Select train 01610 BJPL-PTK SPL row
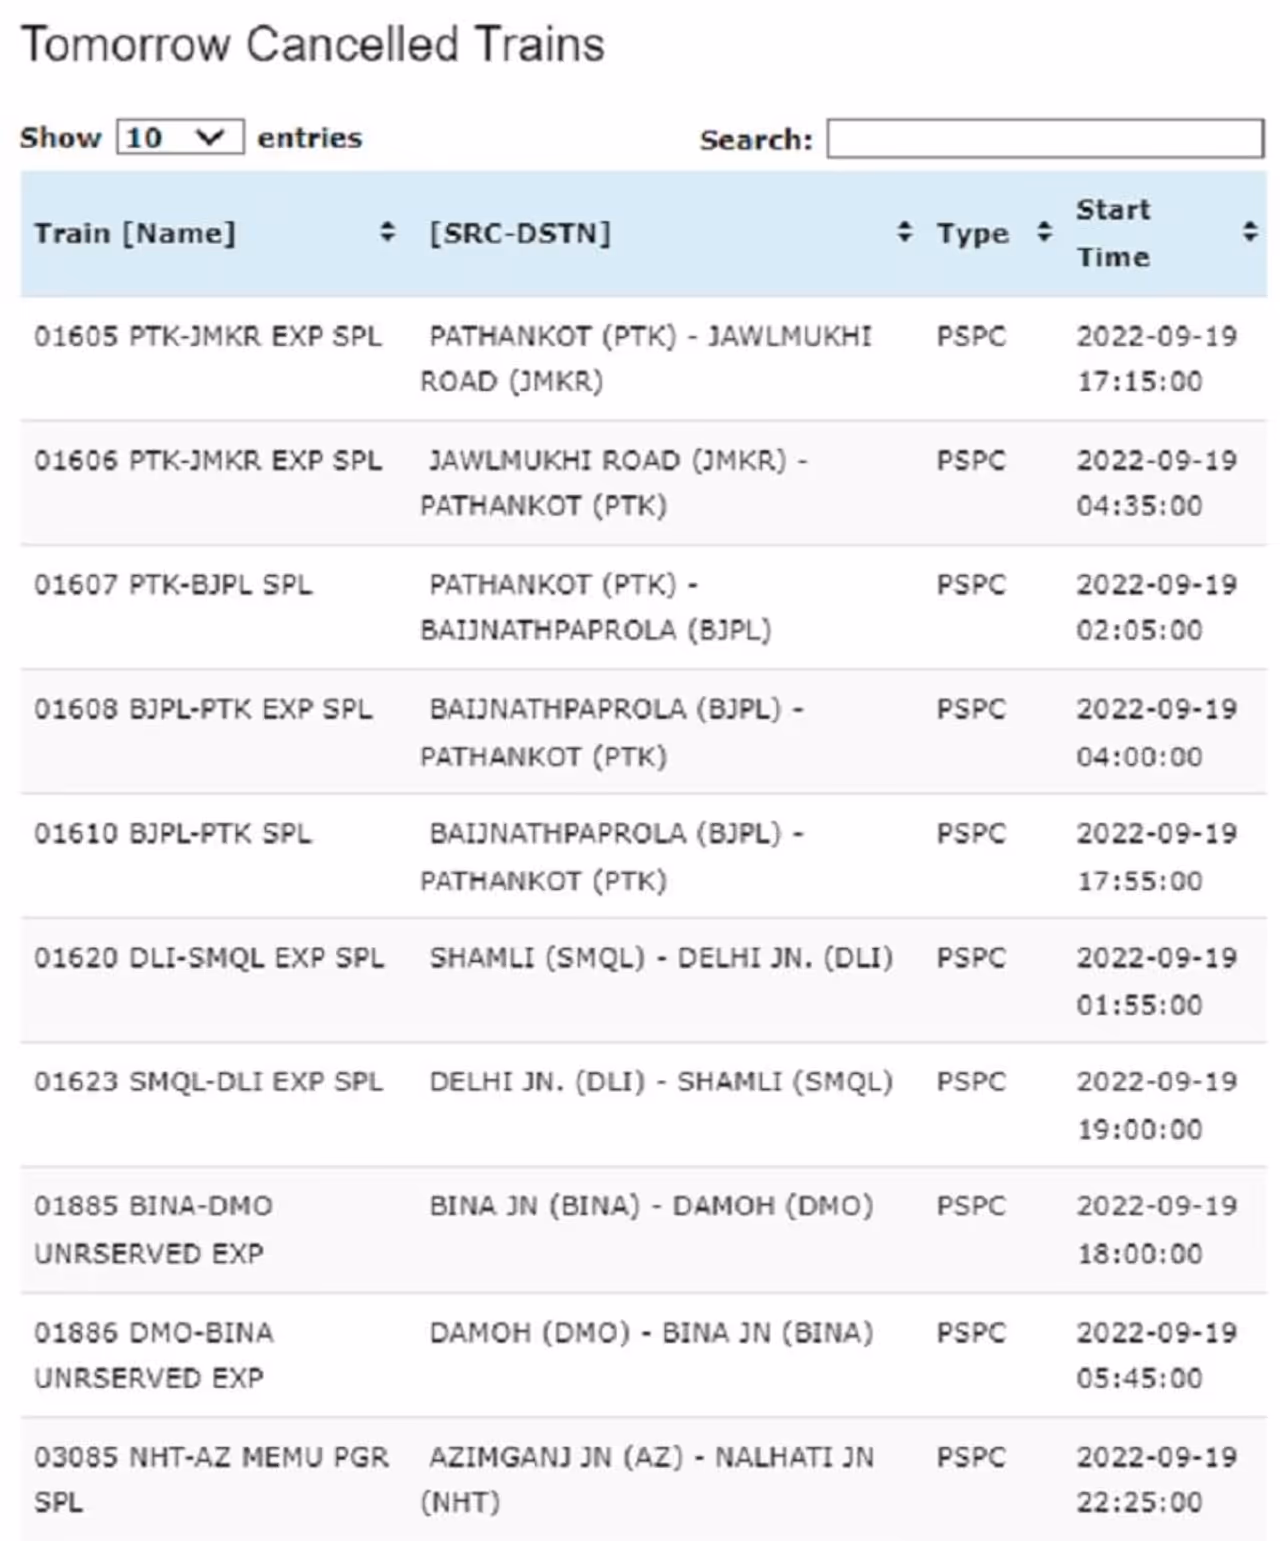The image size is (1280, 1541). pyautogui.click(x=173, y=833)
